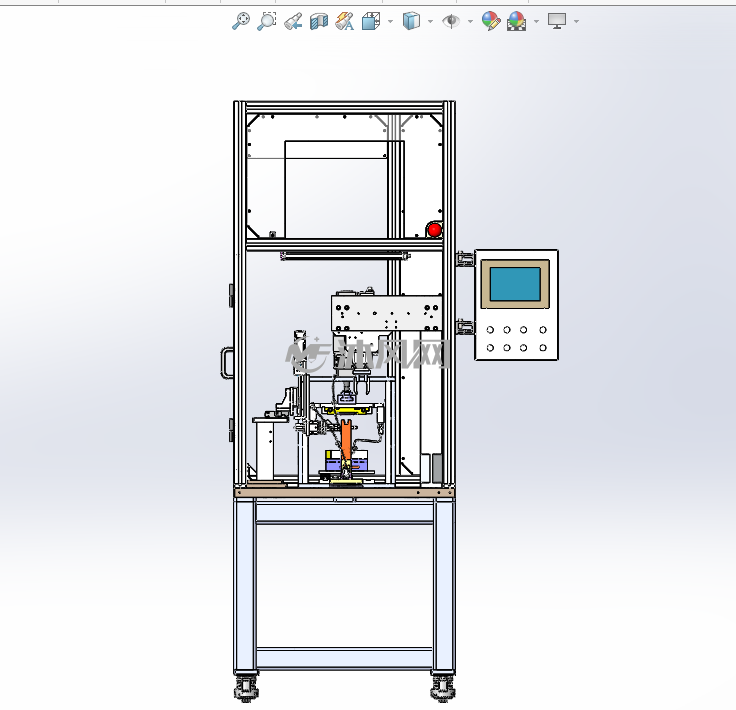736x710 pixels.
Task: Open Dynamic Annotation Views tool
Action: pos(344,22)
